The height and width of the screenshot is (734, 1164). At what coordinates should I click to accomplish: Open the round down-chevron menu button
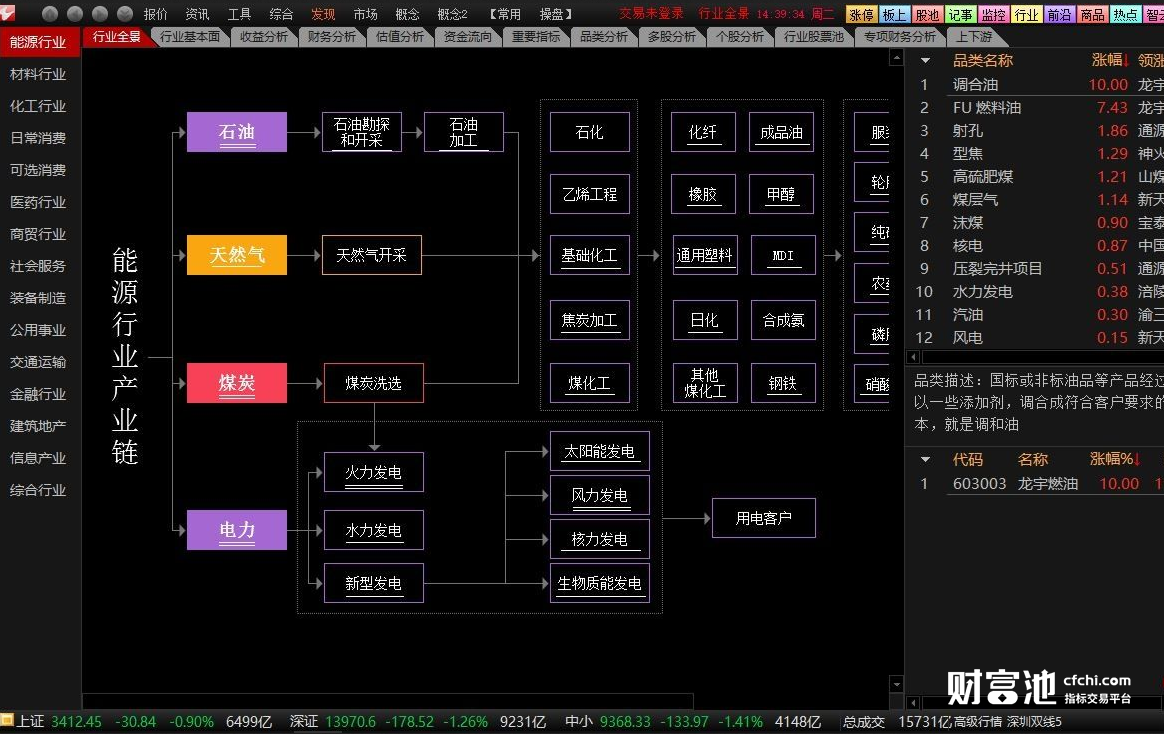(125, 13)
